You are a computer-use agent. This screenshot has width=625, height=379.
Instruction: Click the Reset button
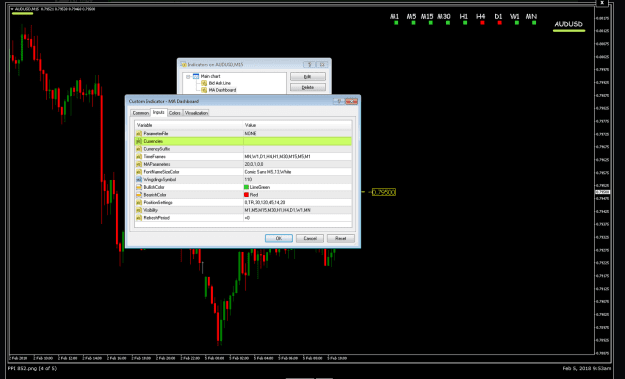pos(340,238)
